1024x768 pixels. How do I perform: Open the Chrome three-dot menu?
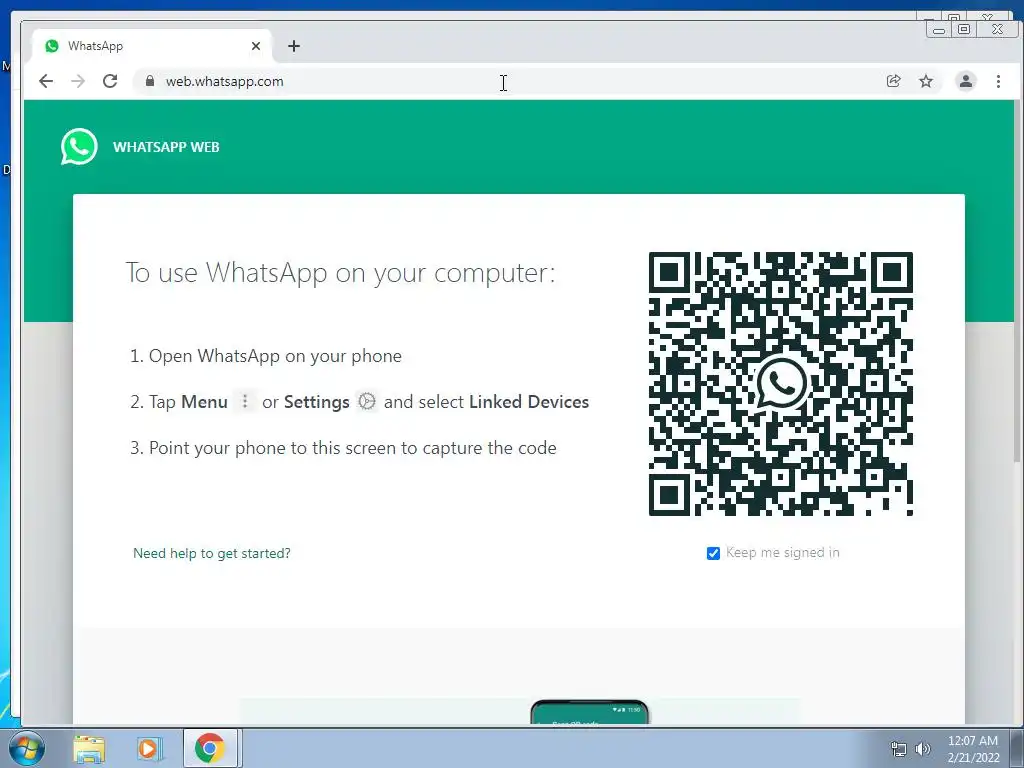(x=998, y=81)
